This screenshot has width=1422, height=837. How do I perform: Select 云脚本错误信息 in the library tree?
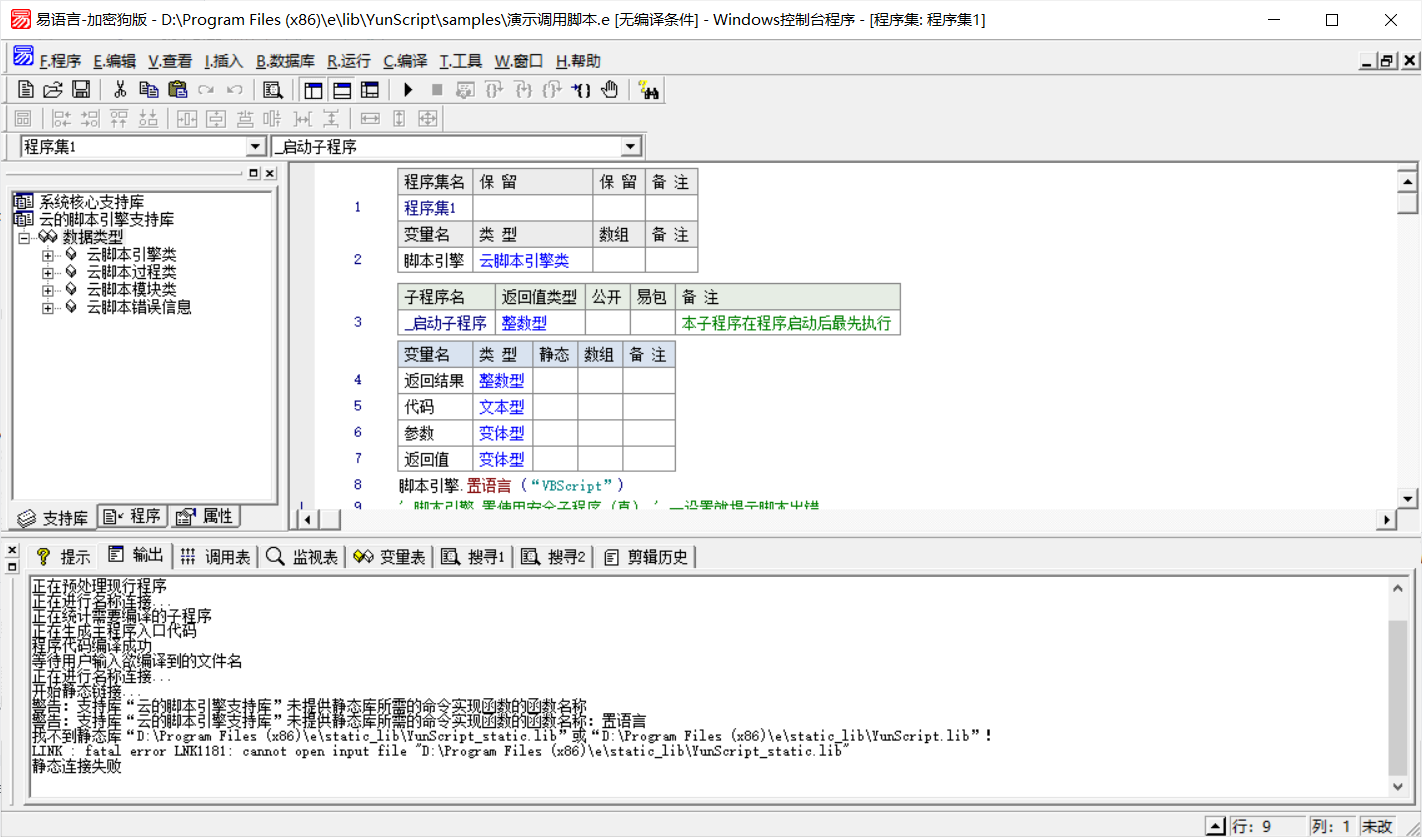pos(139,307)
